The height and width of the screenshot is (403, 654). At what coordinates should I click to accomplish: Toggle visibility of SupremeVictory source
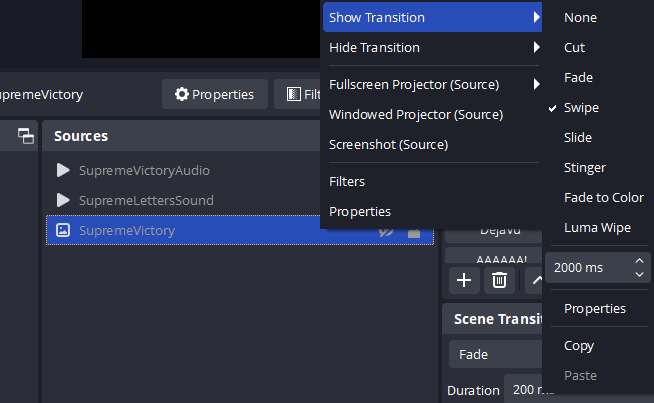(386, 232)
